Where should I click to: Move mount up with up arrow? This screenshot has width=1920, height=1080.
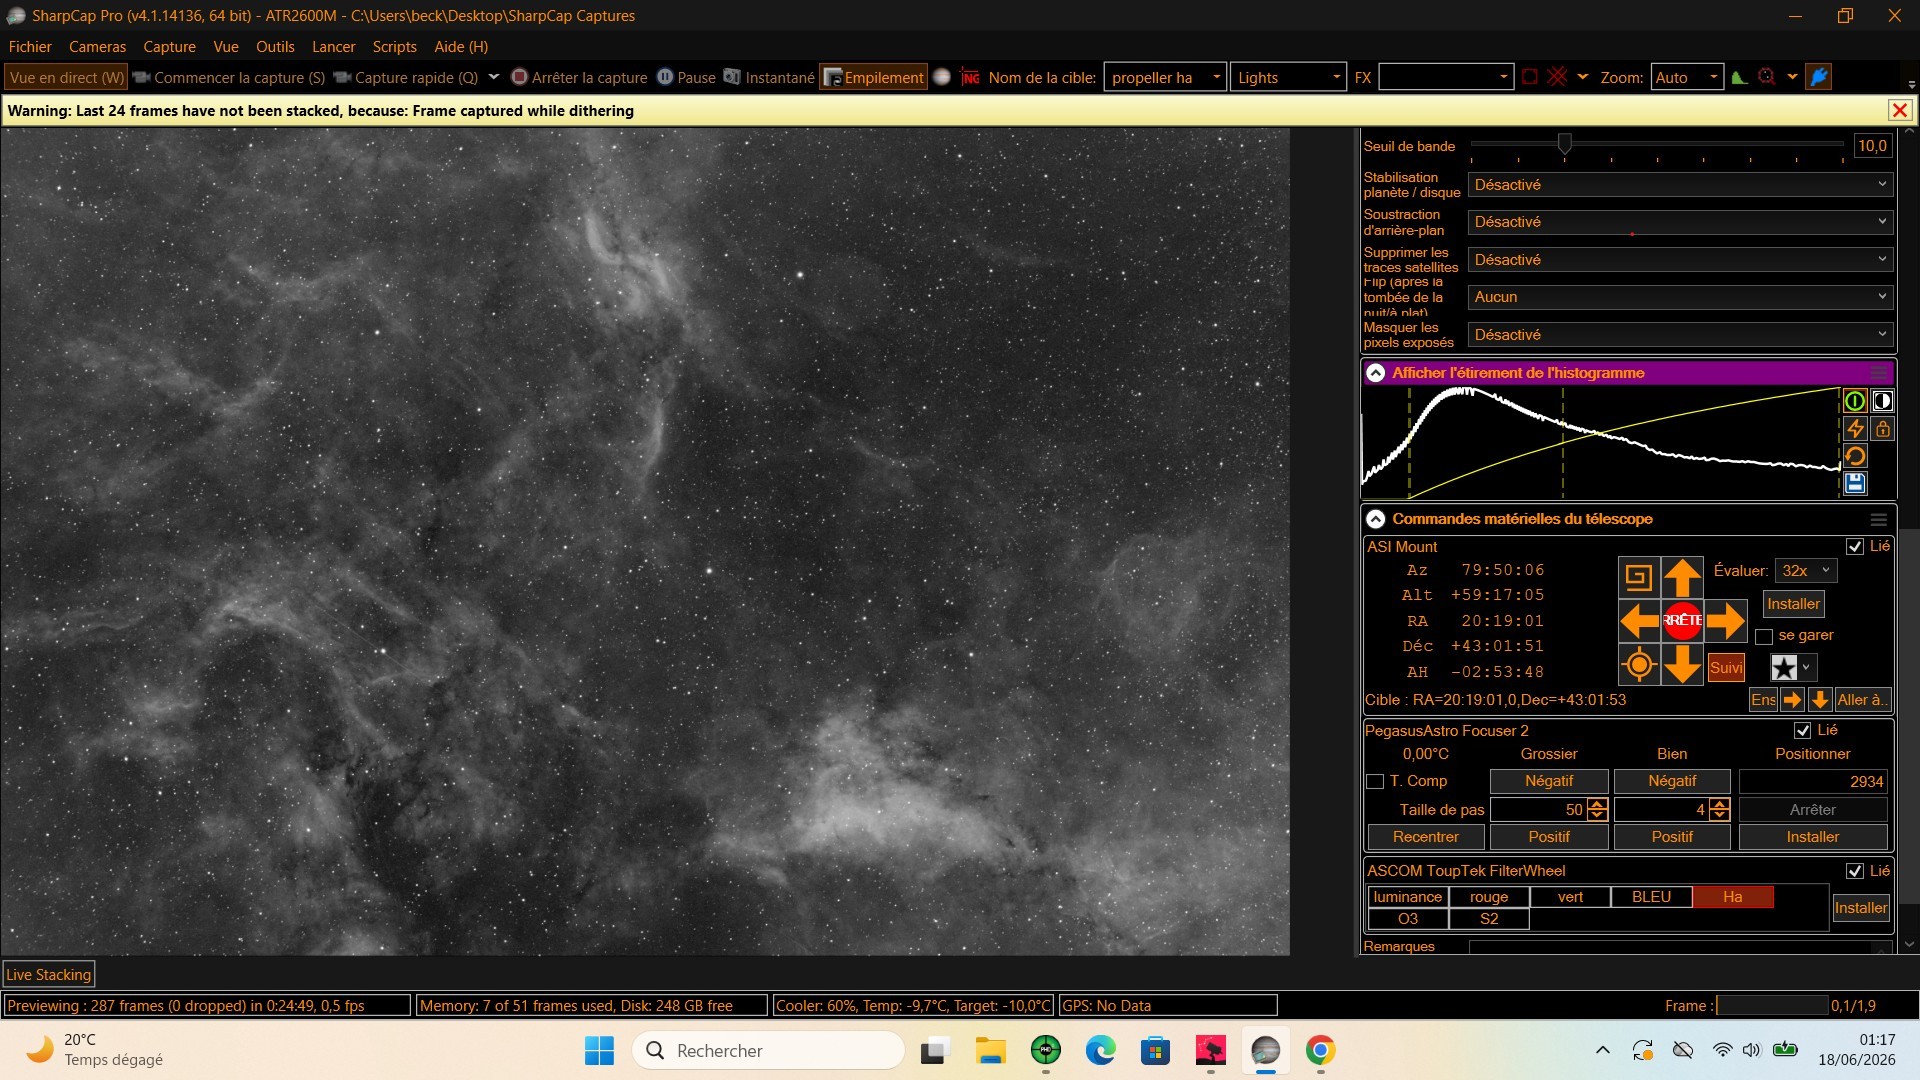pyautogui.click(x=1683, y=577)
